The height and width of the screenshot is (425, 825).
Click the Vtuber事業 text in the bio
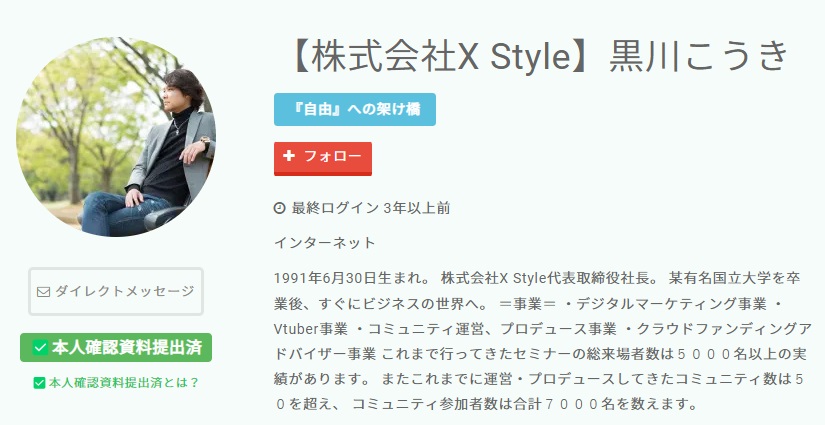[x=311, y=329]
